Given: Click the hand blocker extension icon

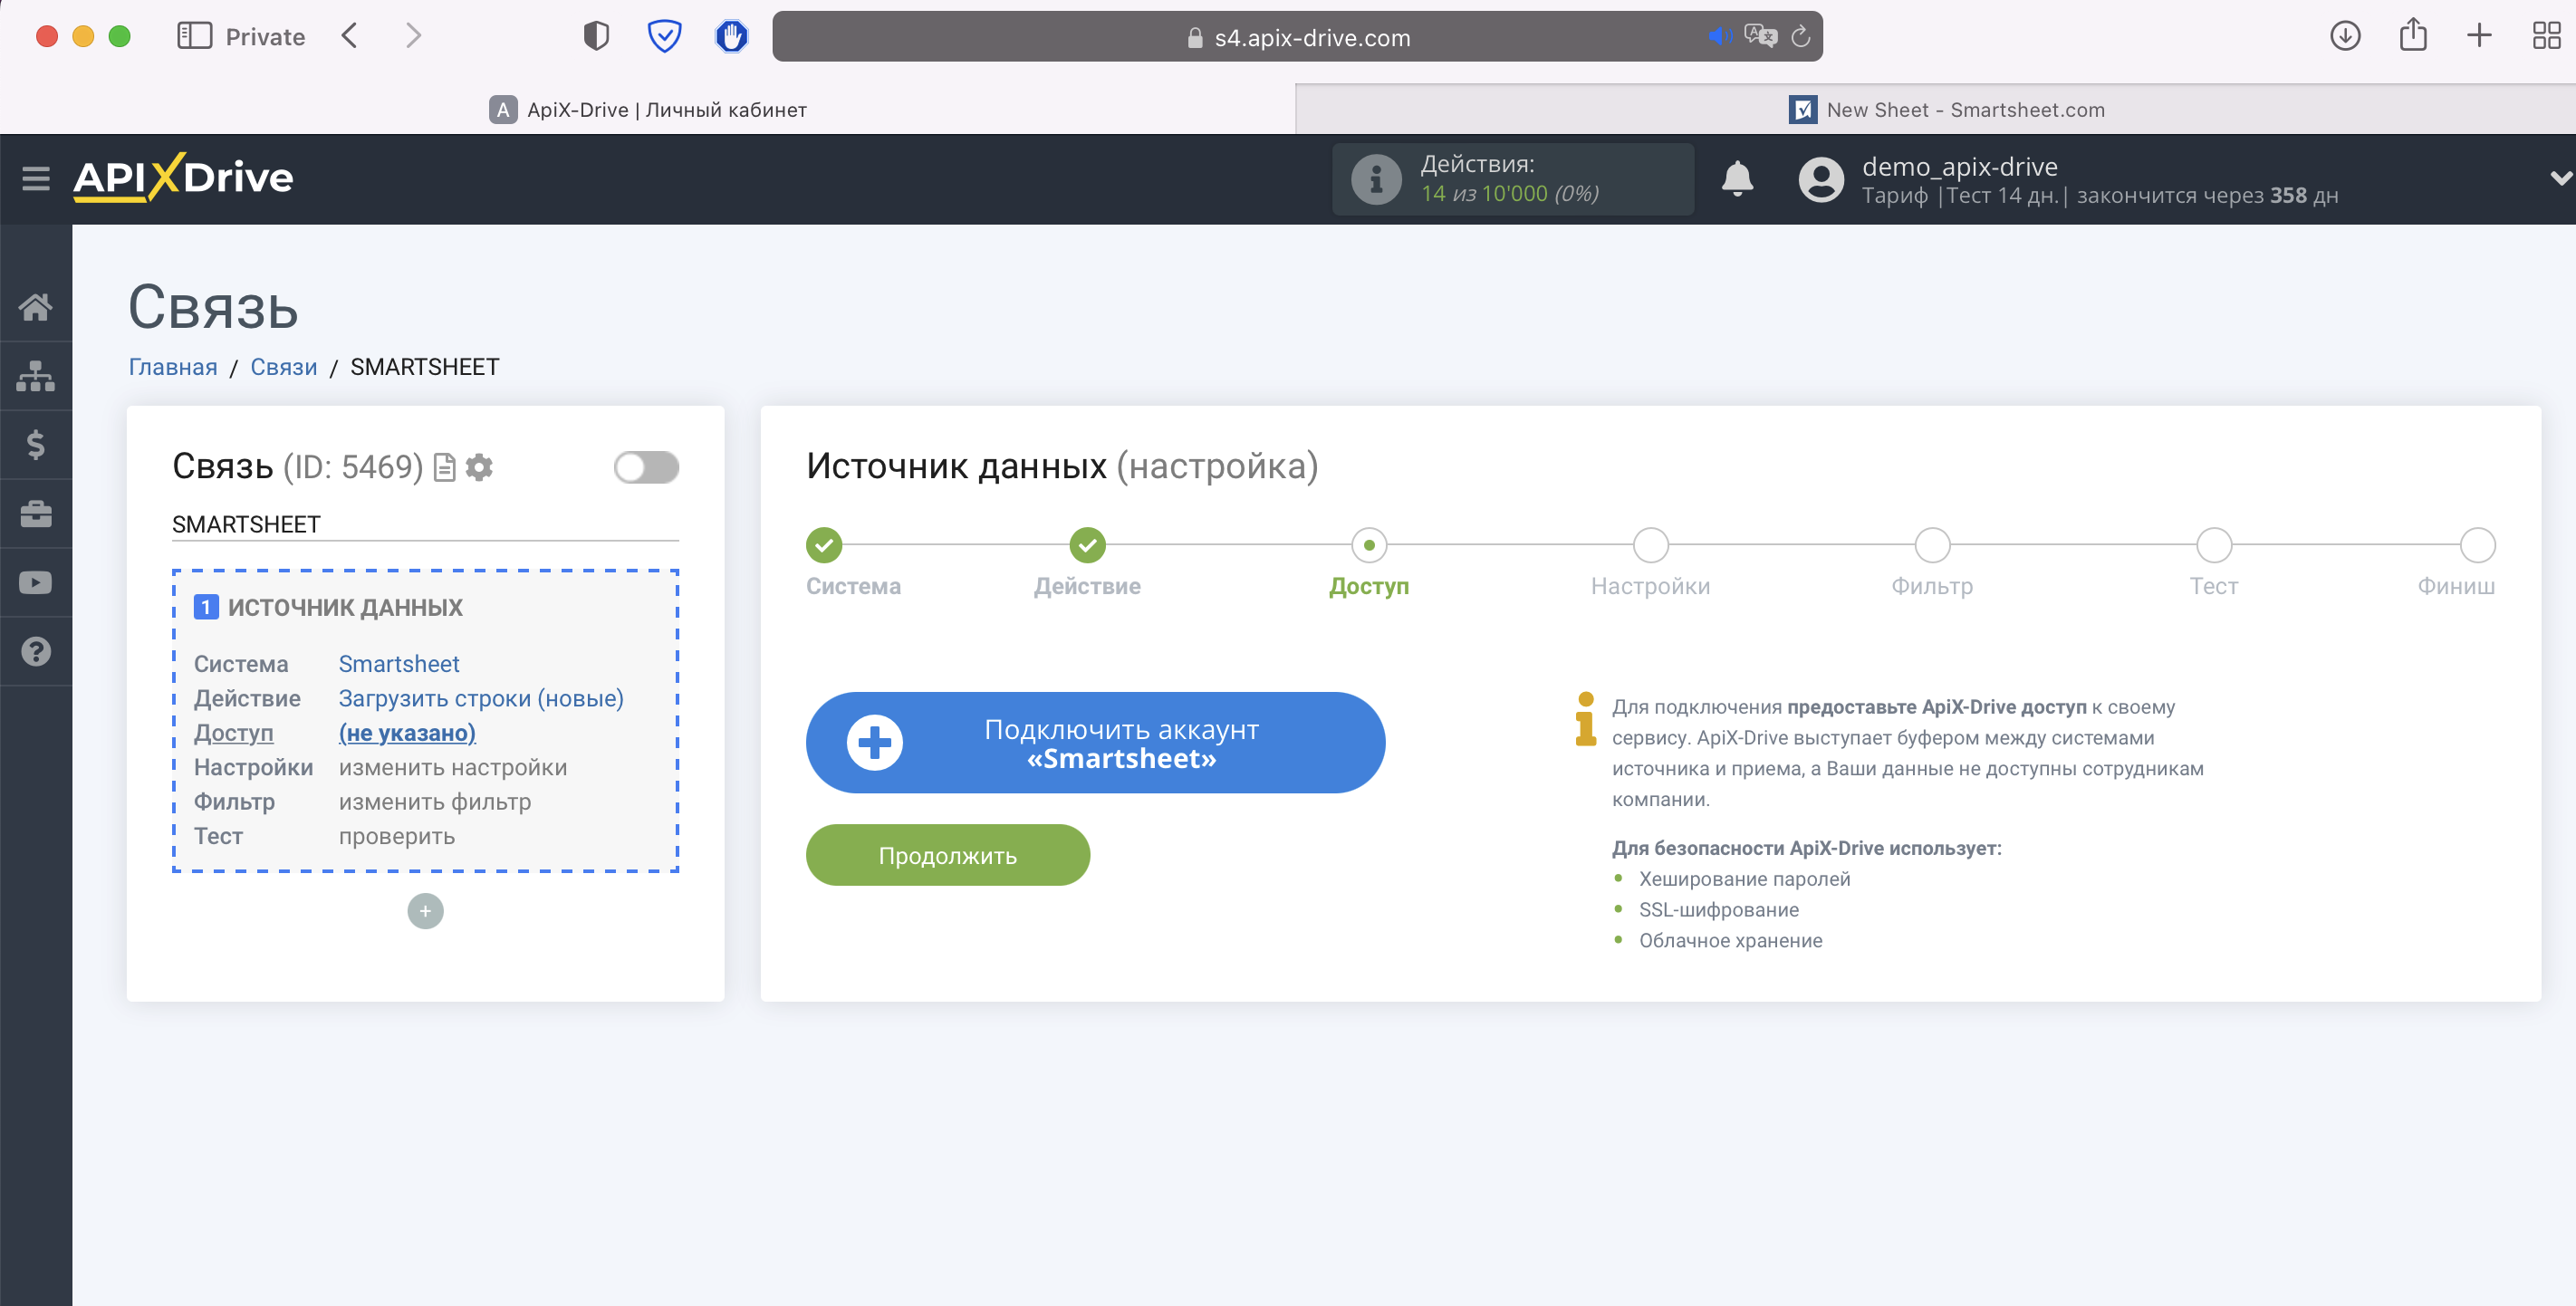Looking at the screenshot, I should click(732, 37).
